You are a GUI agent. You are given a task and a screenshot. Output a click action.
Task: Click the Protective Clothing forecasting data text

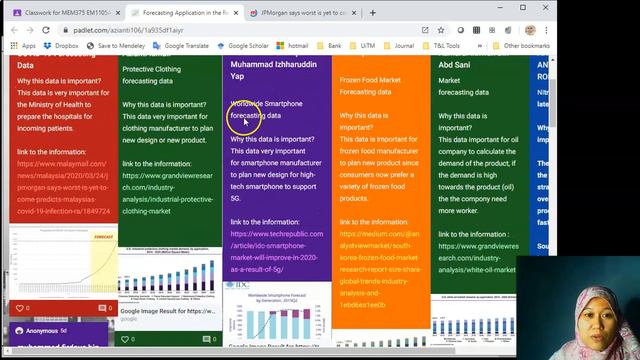151,75
